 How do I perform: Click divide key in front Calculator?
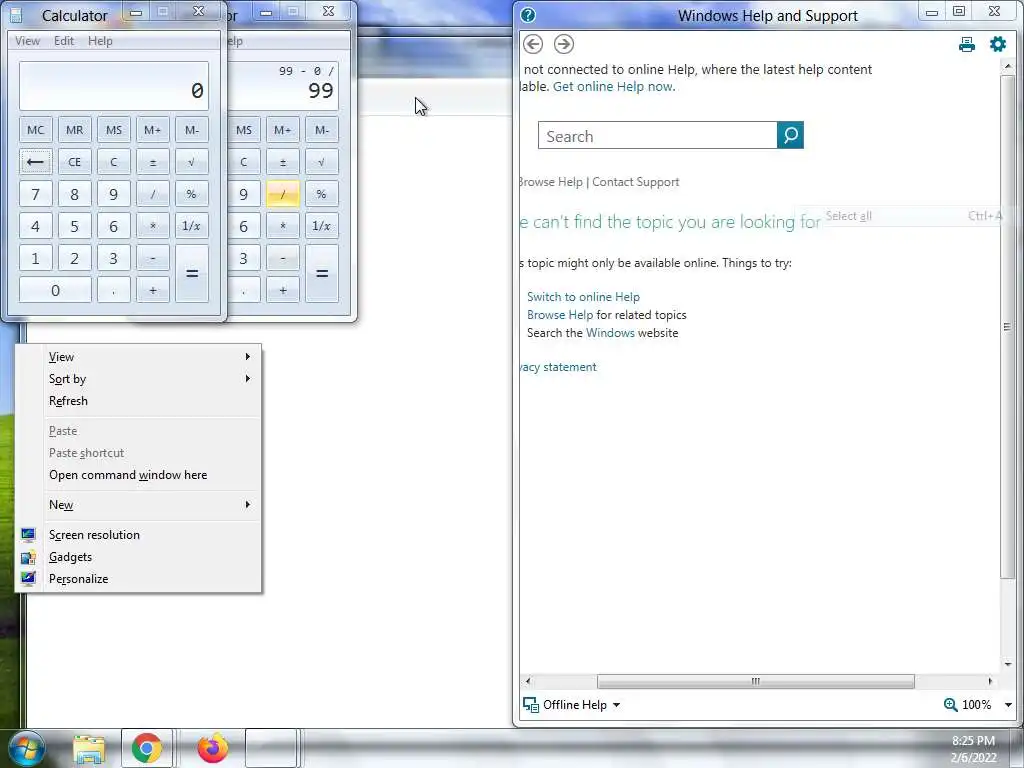[x=153, y=194]
